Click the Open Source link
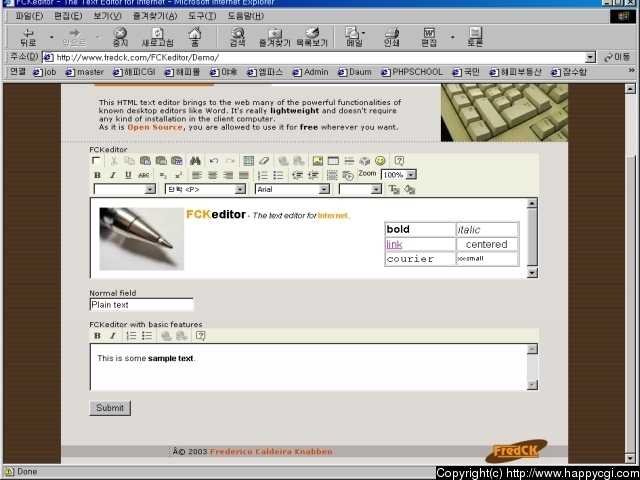The image size is (640, 480). click(x=155, y=127)
